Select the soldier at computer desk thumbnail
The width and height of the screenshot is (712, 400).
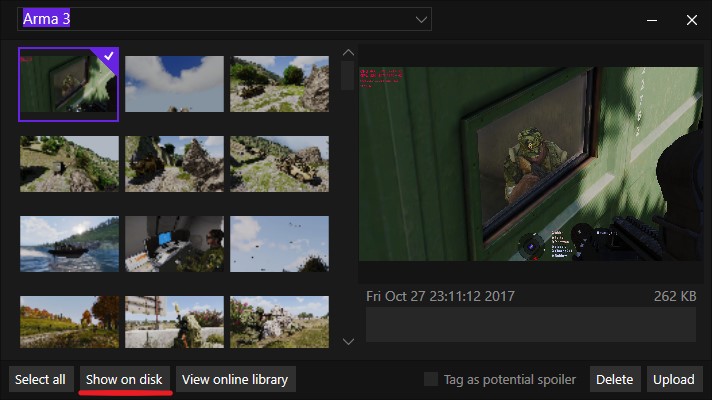pyautogui.click(x=174, y=244)
